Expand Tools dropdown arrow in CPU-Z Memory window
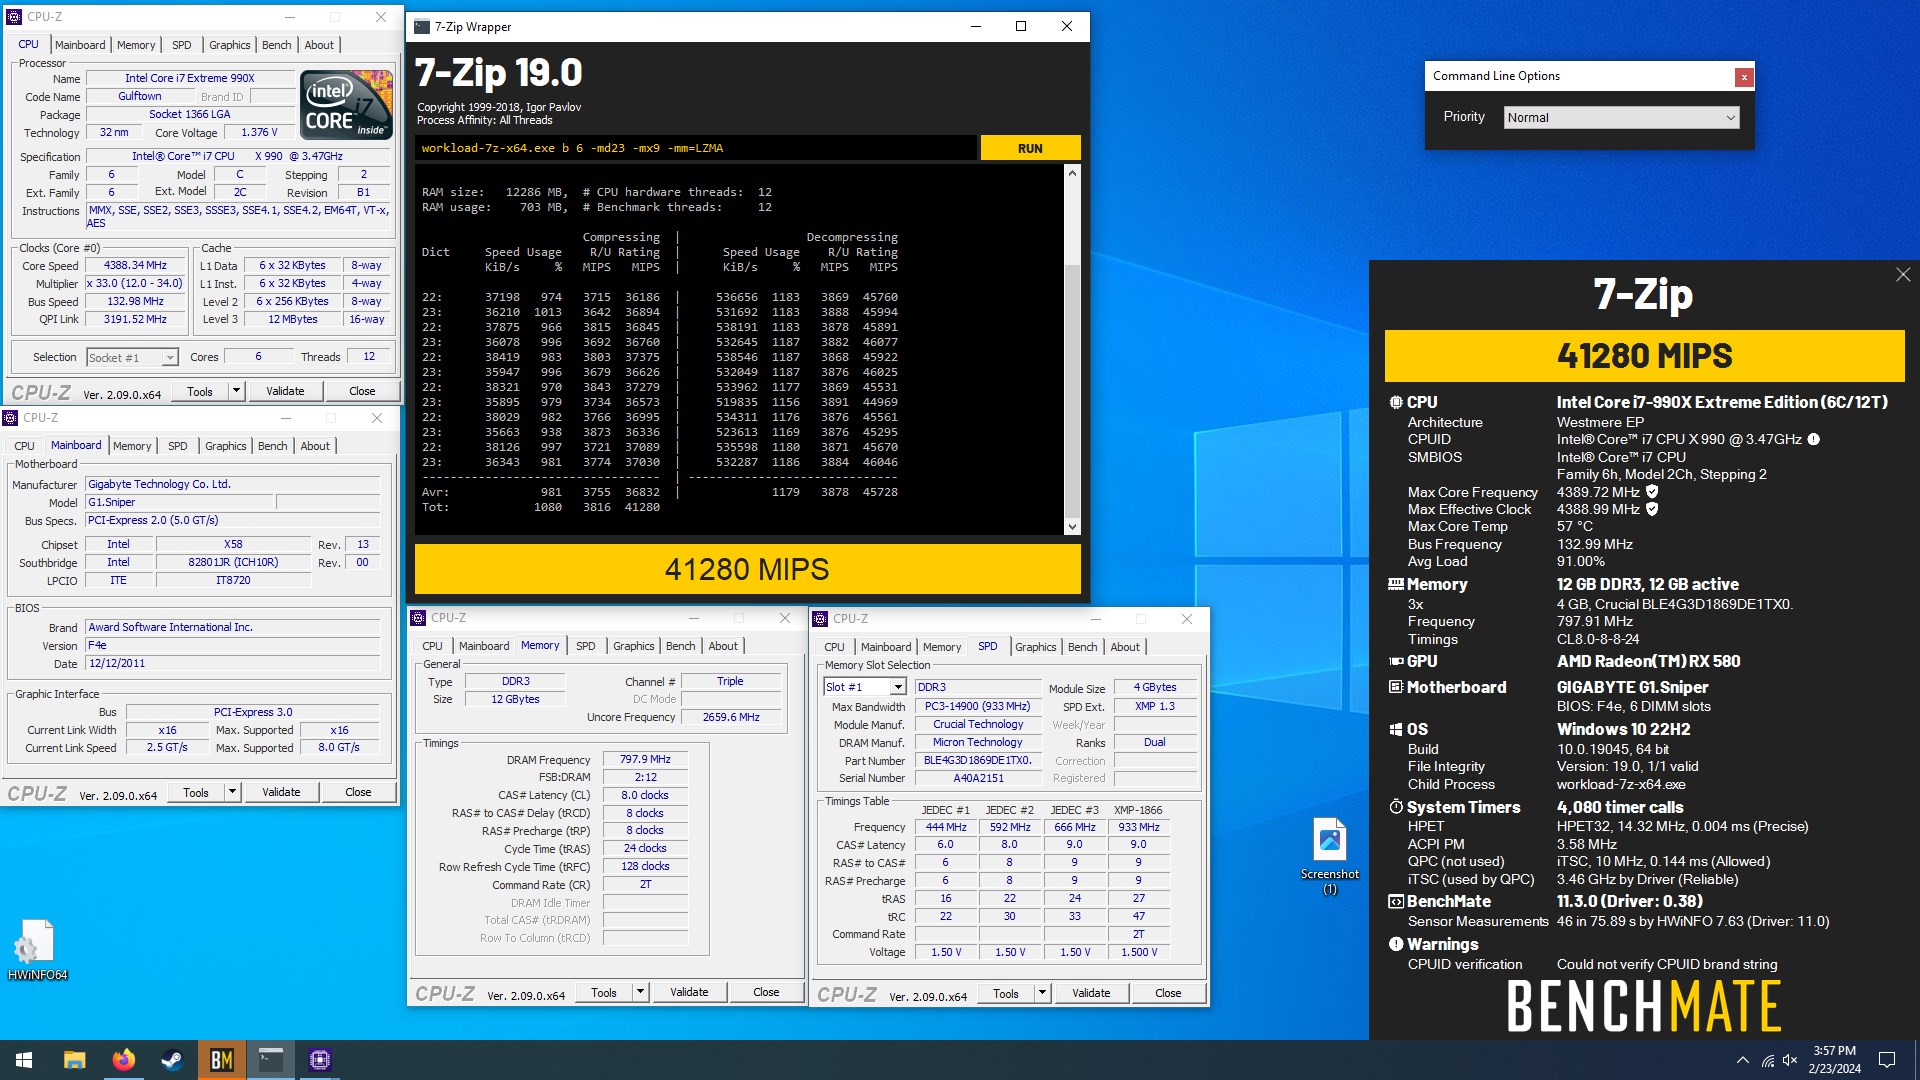The image size is (1920, 1080). pos(640,993)
